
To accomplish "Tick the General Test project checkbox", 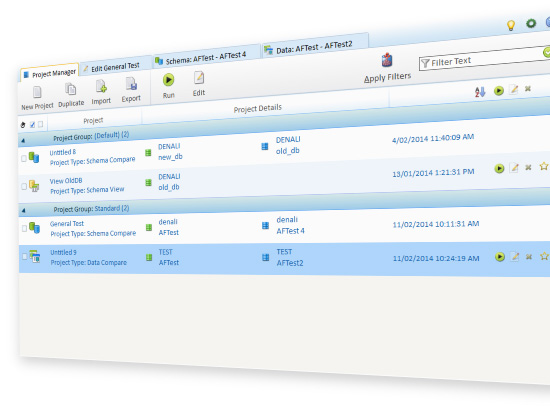I will pyautogui.click(x=24, y=228).
